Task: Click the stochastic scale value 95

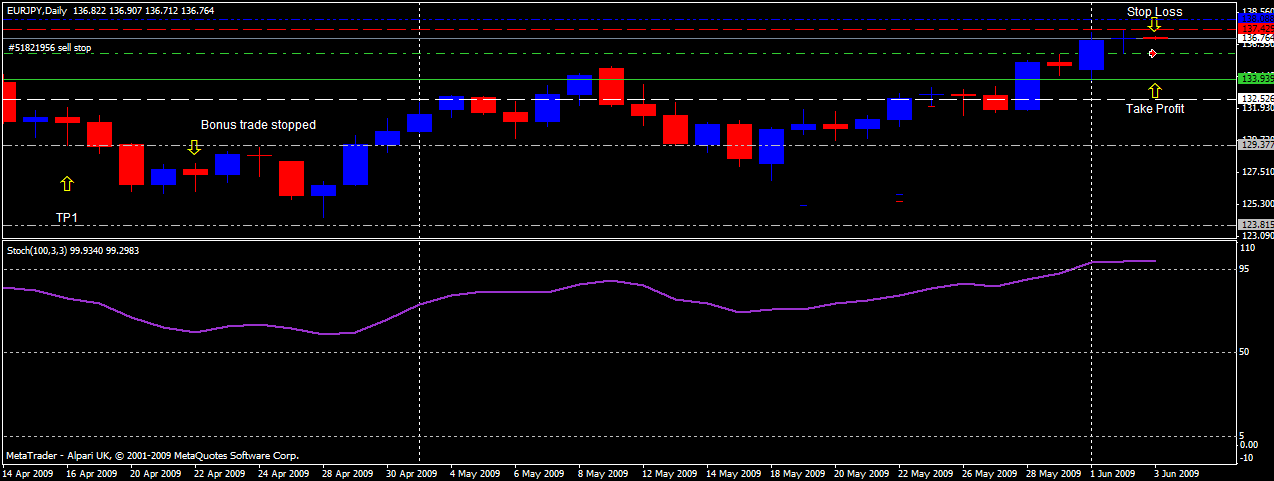Action: tap(1246, 269)
